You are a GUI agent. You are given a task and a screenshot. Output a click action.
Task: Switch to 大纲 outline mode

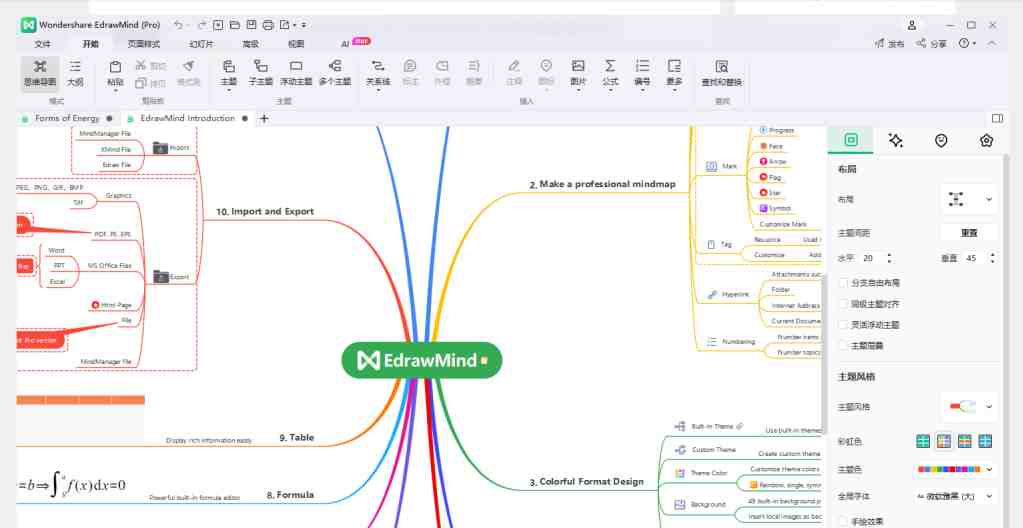[74, 71]
